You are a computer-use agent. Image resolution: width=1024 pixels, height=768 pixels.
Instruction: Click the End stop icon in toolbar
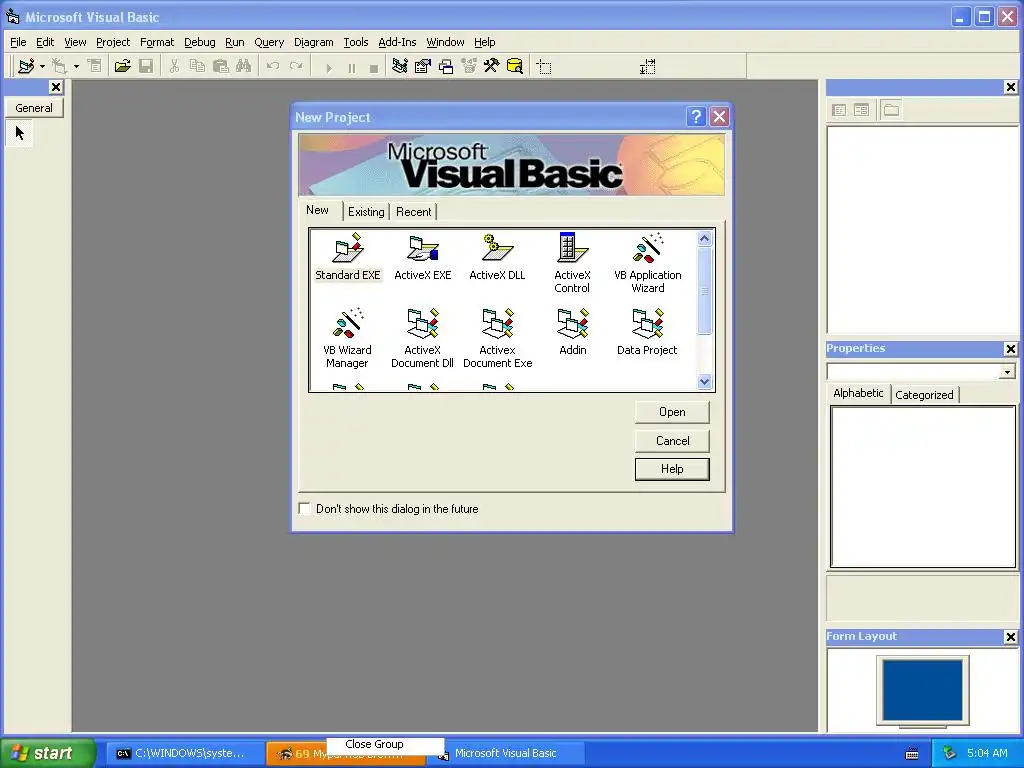[374, 67]
